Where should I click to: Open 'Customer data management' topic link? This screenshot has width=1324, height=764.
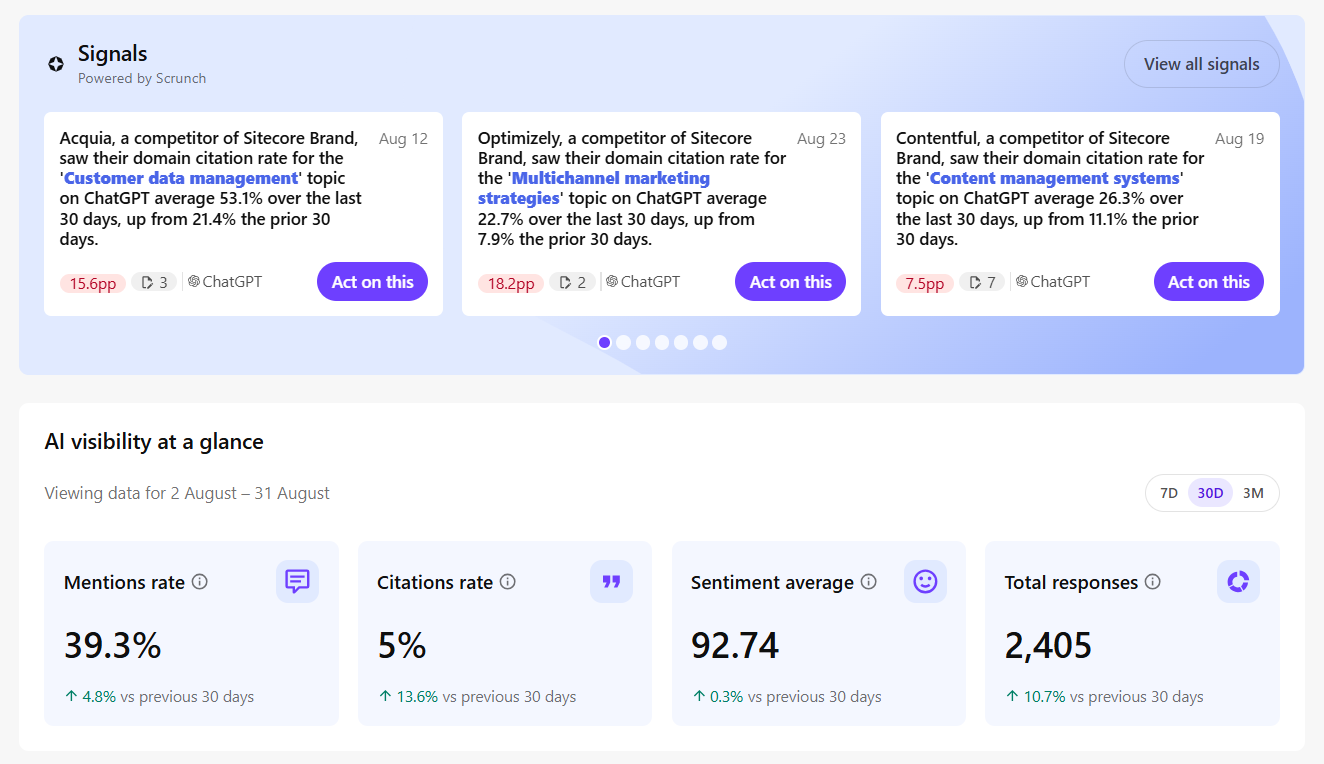pyautogui.click(x=181, y=178)
